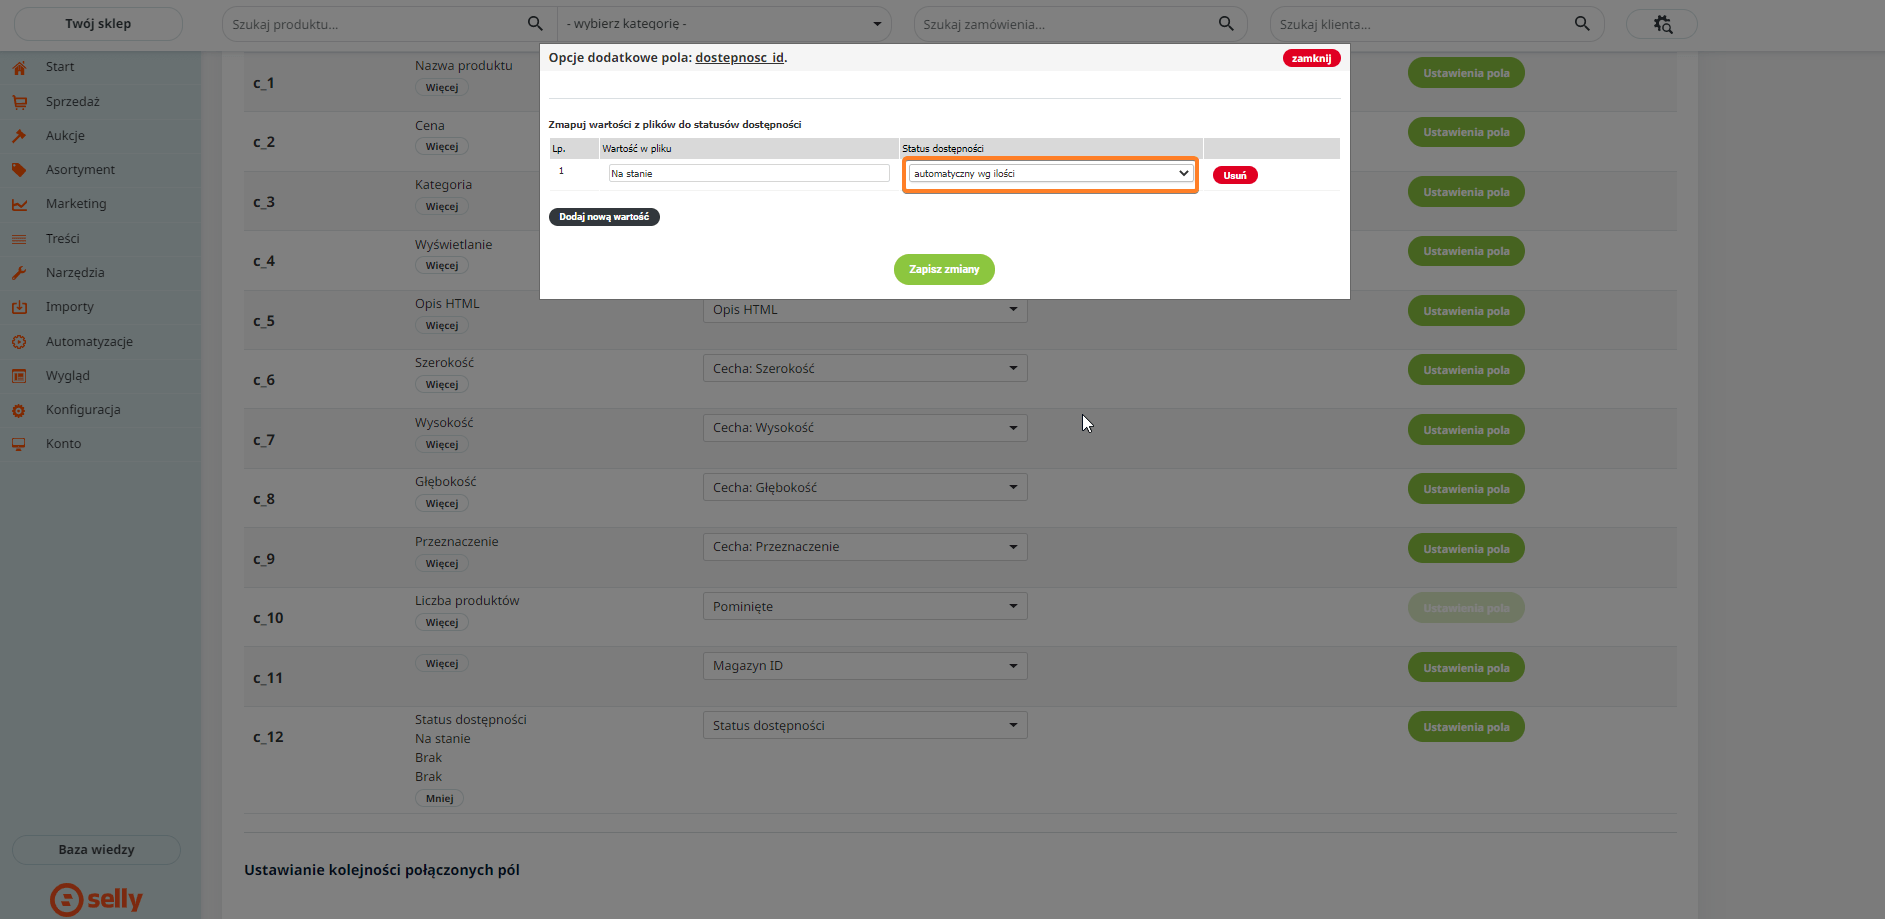
Task: Open the 'Magazyn ID' field dropdown
Action: pyautogui.click(x=864, y=666)
